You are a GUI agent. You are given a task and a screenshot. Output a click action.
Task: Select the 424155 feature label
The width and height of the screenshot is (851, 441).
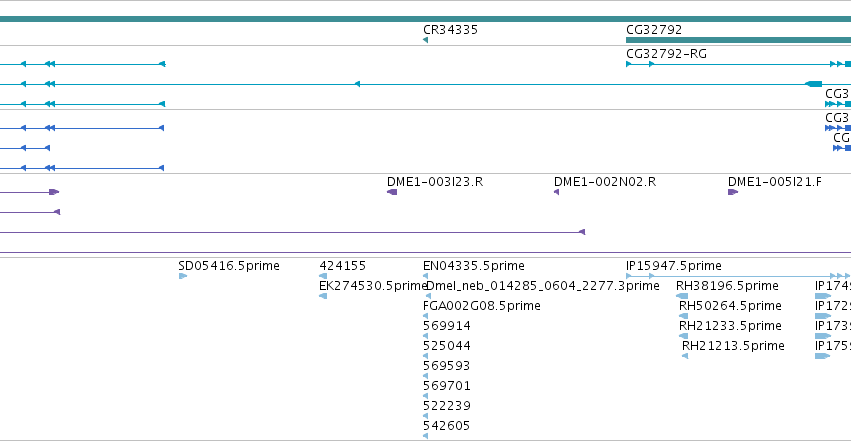(342, 266)
